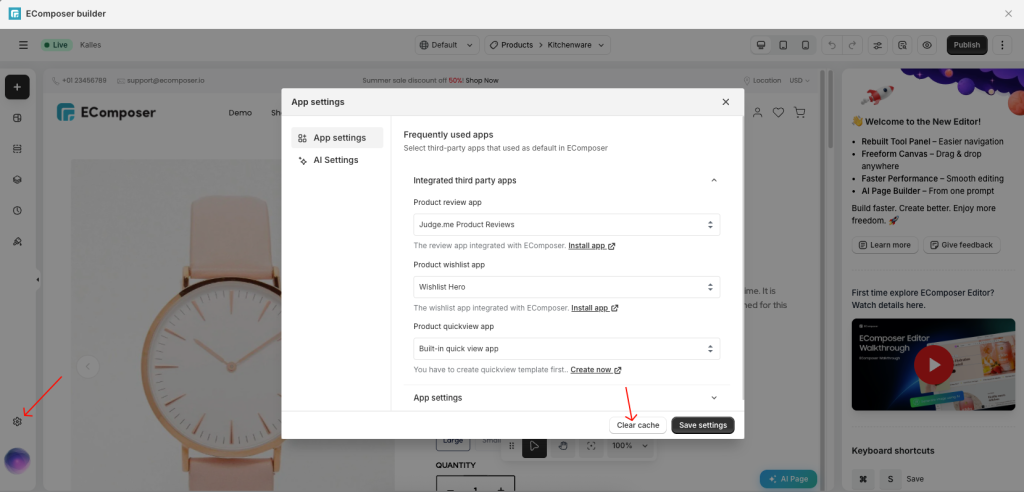The image size is (1024, 492).
Task: Click the Learn more button
Action: [x=885, y=245]
